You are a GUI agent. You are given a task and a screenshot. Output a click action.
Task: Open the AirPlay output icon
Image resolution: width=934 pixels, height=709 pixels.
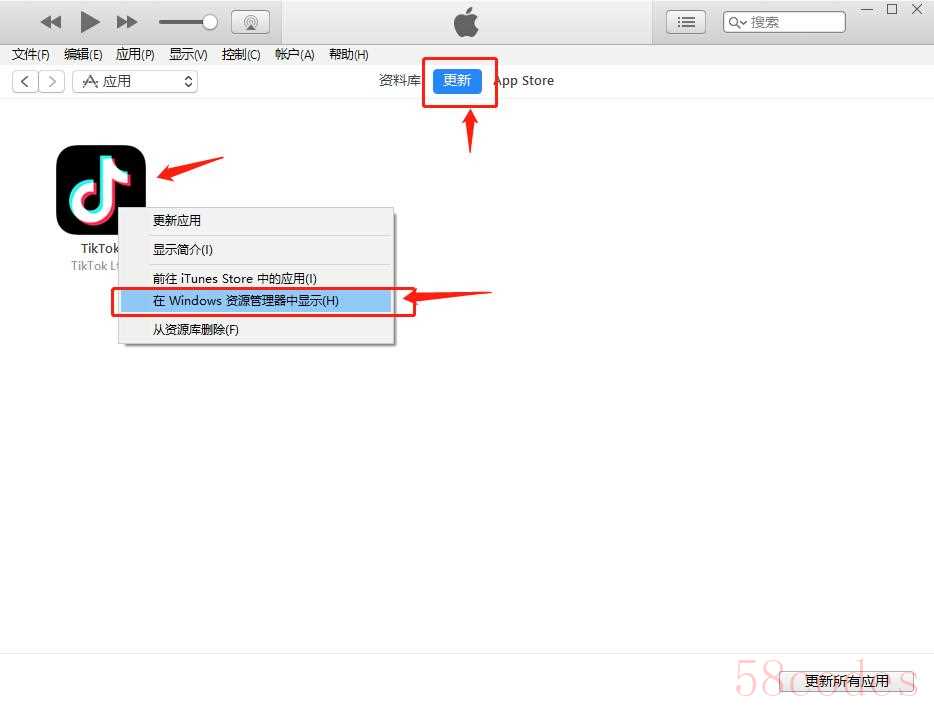coord(250,22)
